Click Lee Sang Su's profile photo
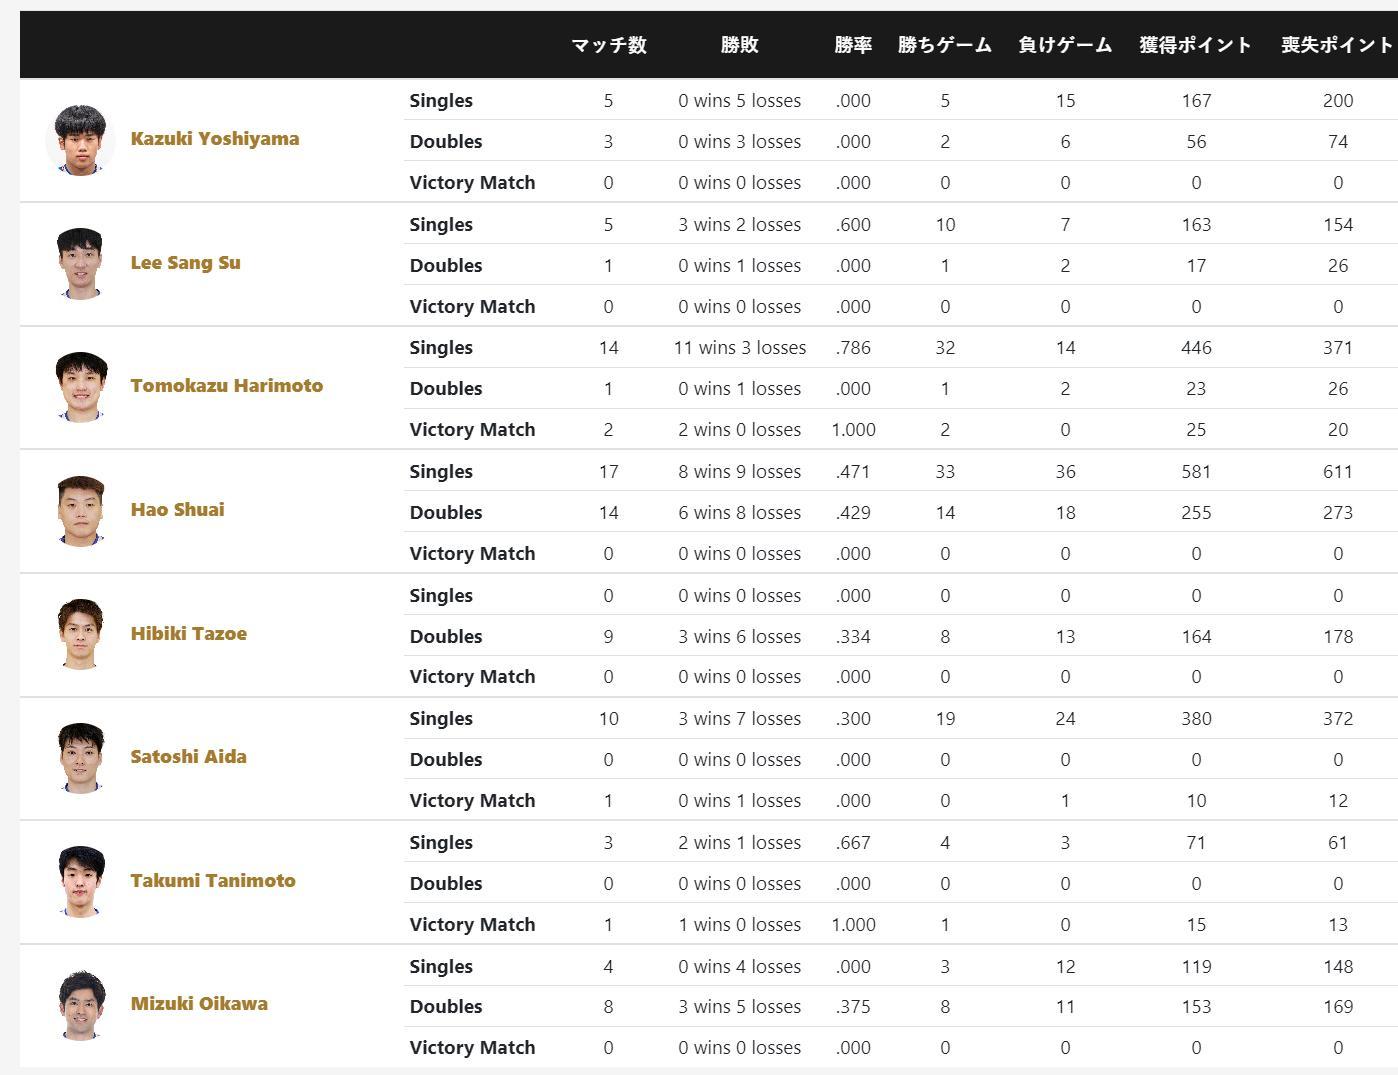Viewport: 1398px width, 1075px height. click(80, 264)
